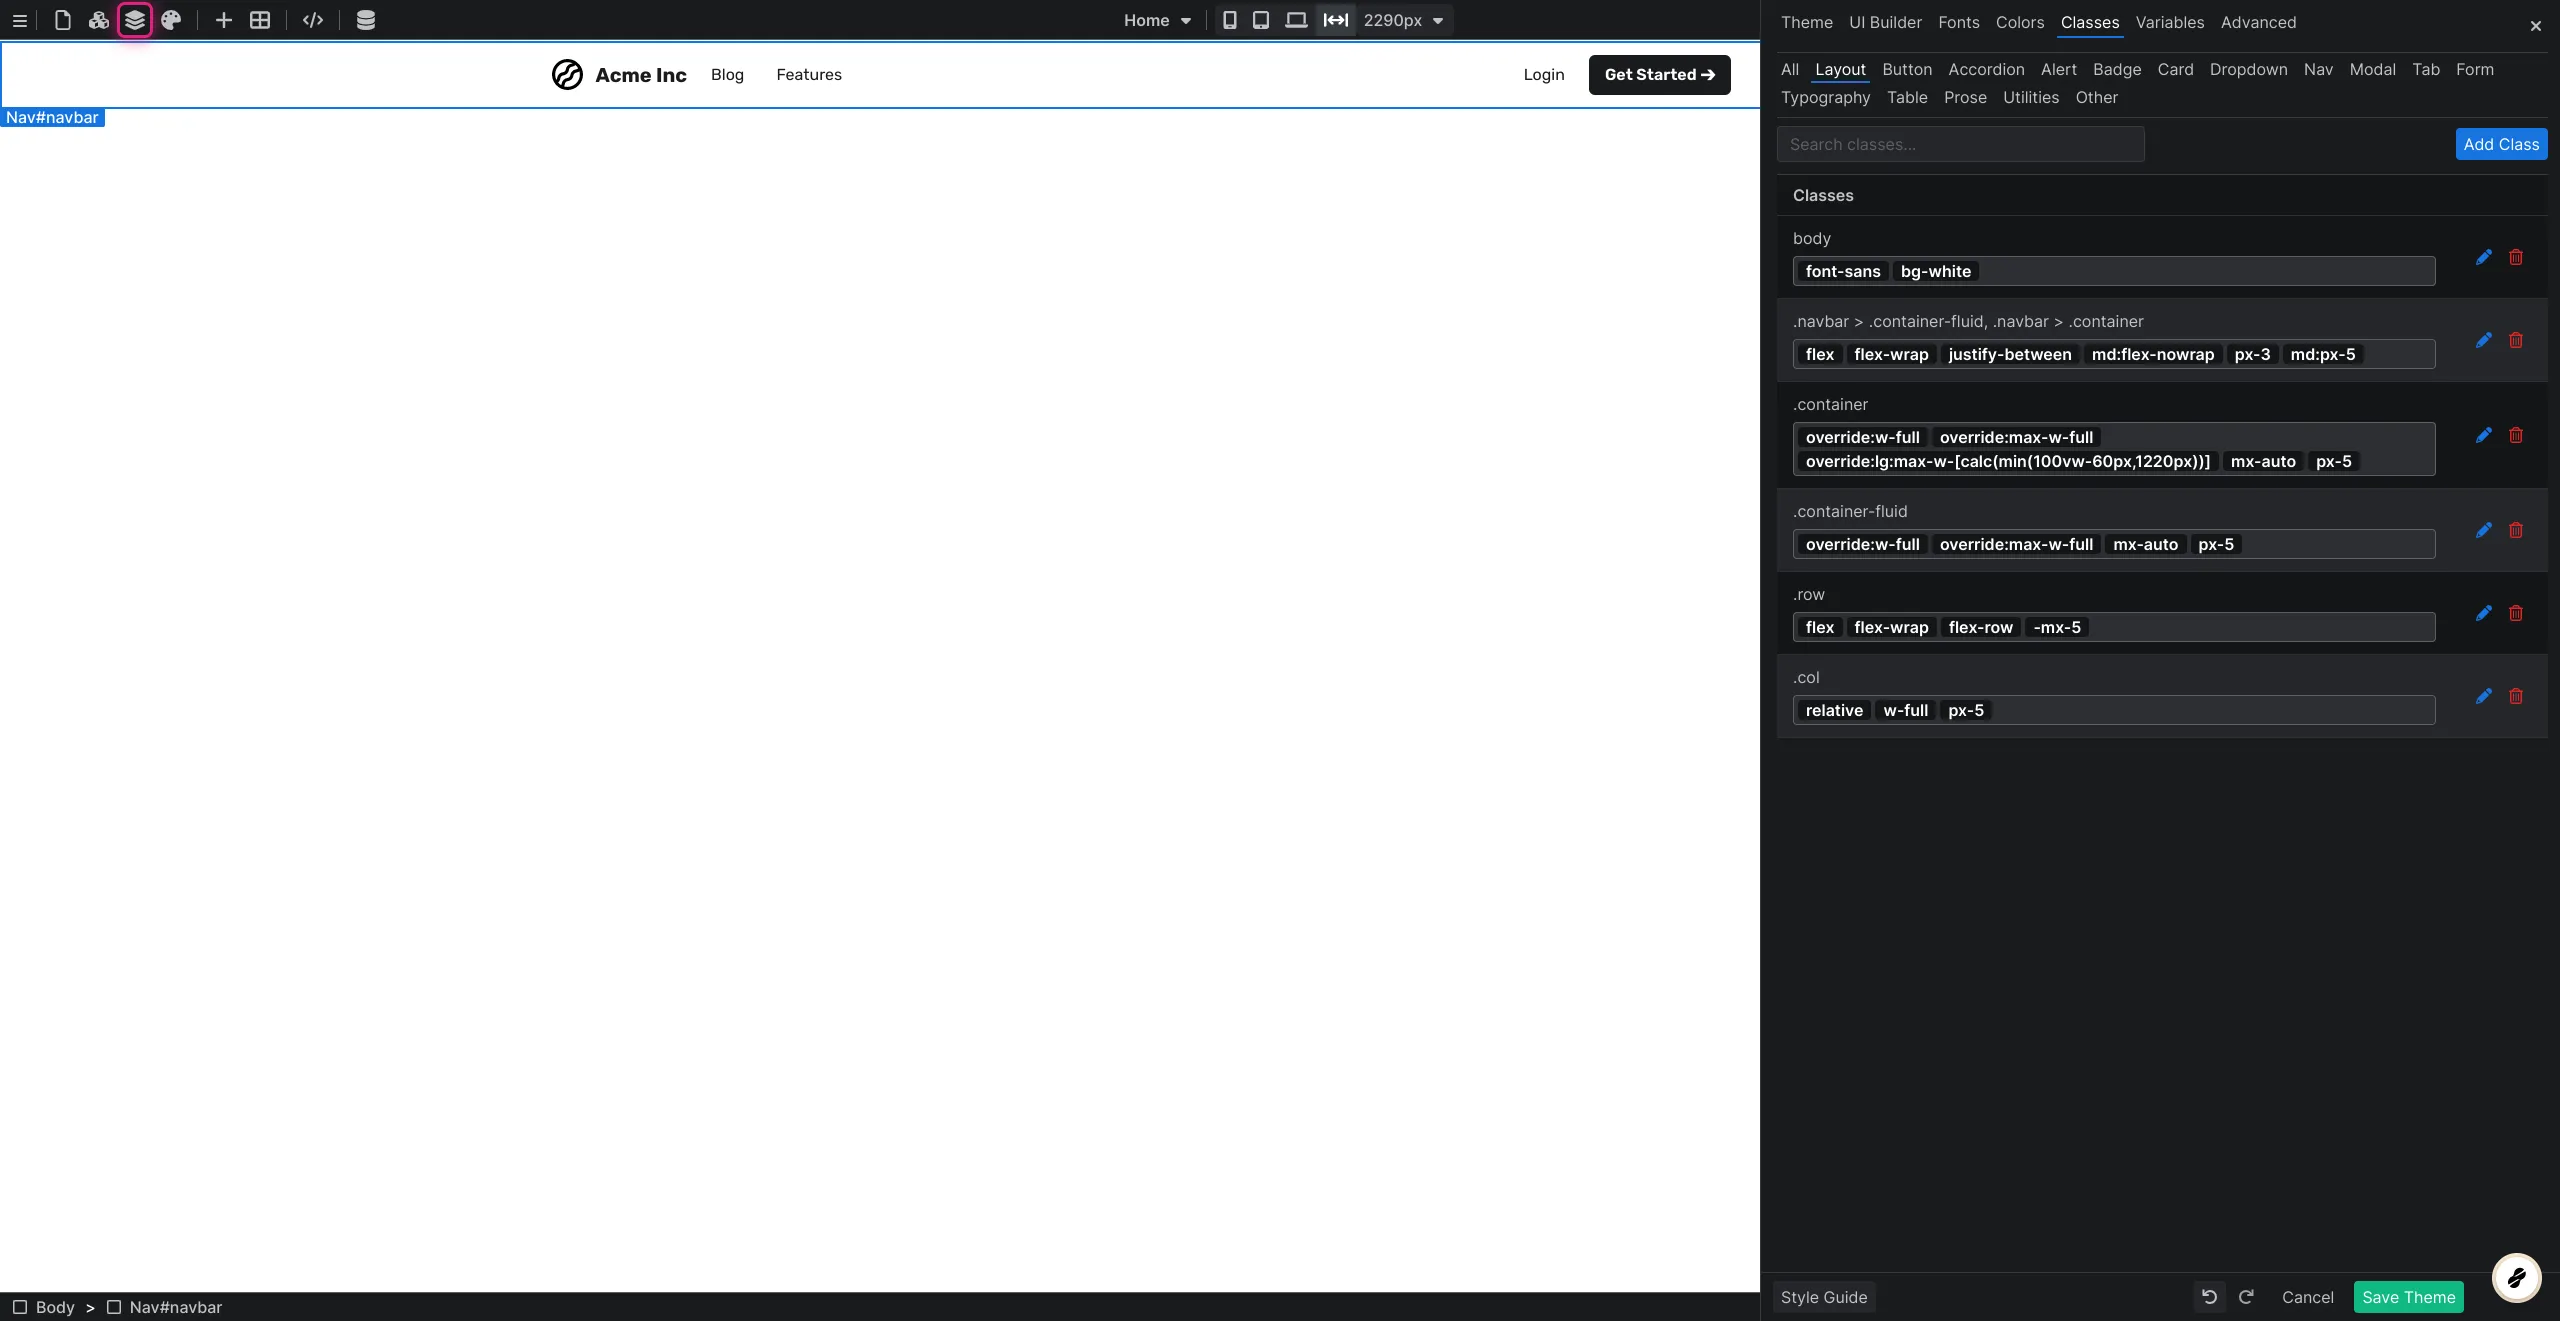The width and height of the screenshot is (2560, 1321).
Task: Click the Save Theme button
Action: [x=2408, y=1297]
